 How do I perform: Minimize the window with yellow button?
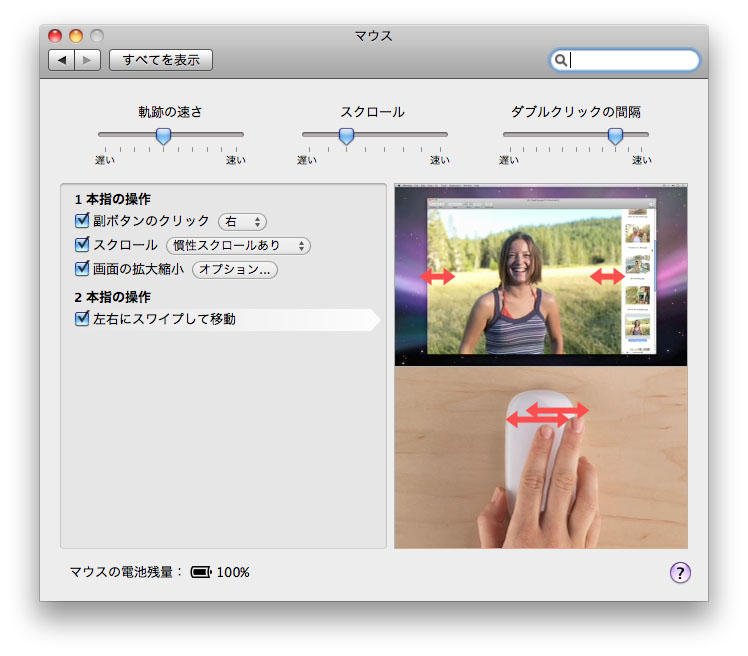click(76, 36)
